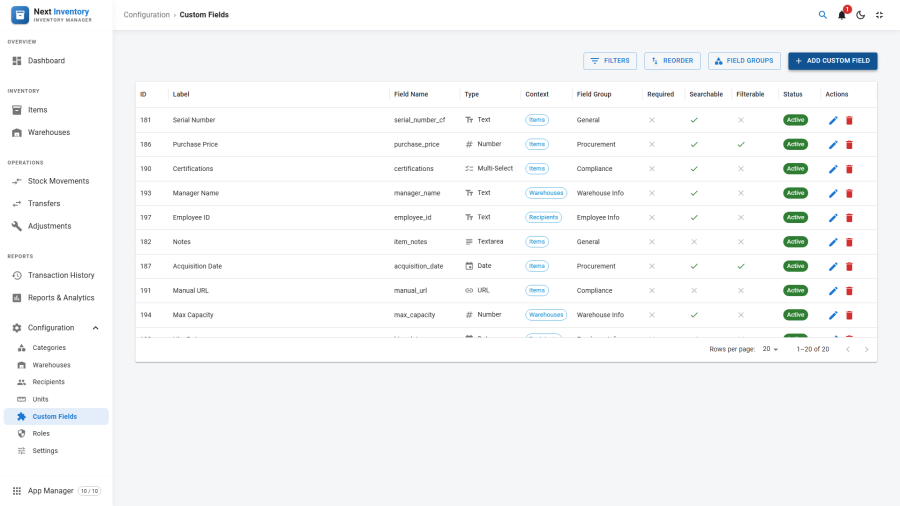Image resolution: width=900 pixels, height=506 pixels.
Task: Go to Dashboard
Action: [x=56, y=61]
